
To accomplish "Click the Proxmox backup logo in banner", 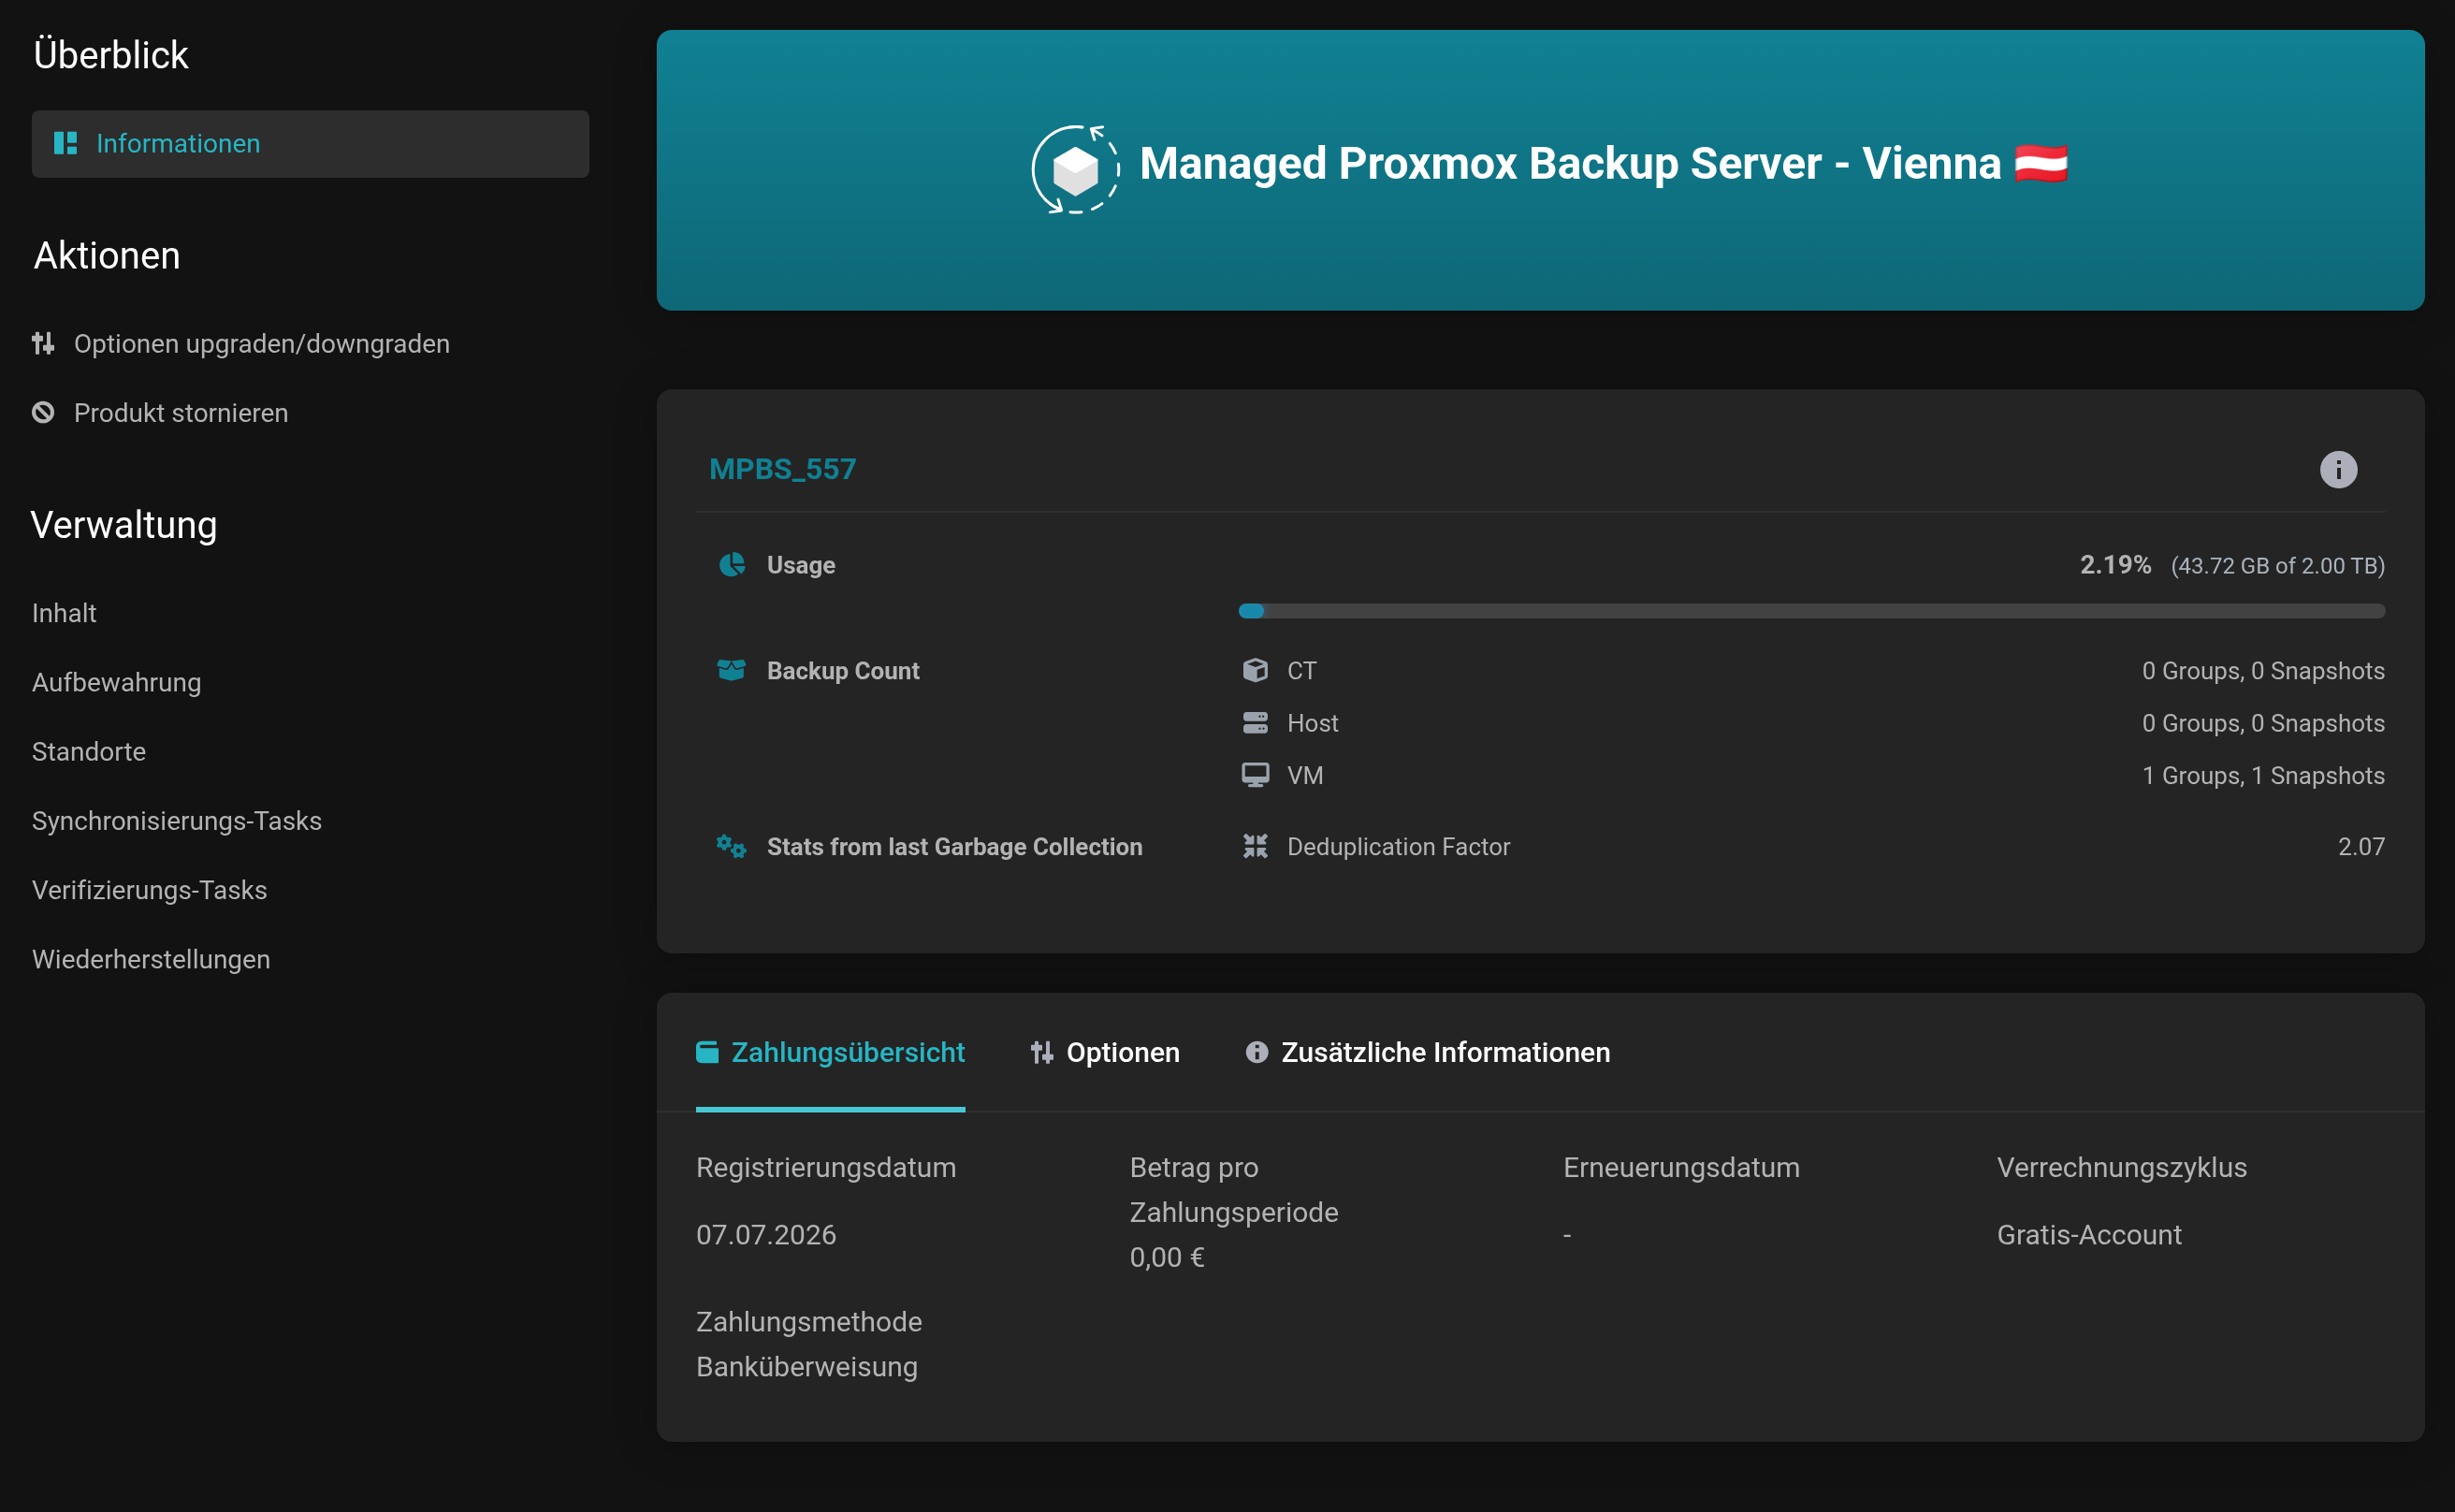I will (x=1075, y=169).
